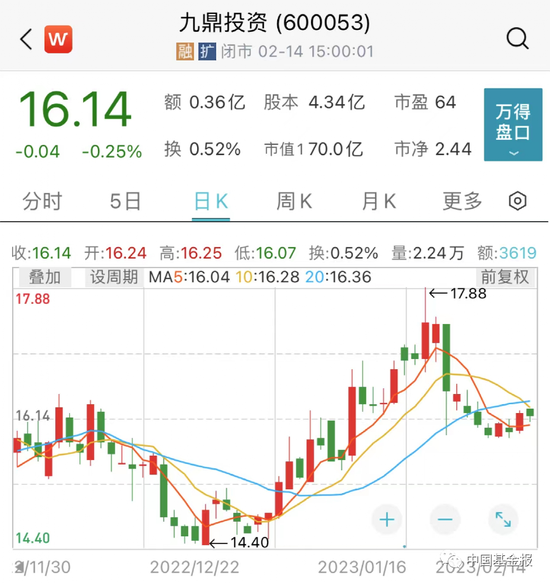Click the 叠加 overlay button
This screenshot has width=550, height=584.
pyautogui.click(x=45, y=277)
